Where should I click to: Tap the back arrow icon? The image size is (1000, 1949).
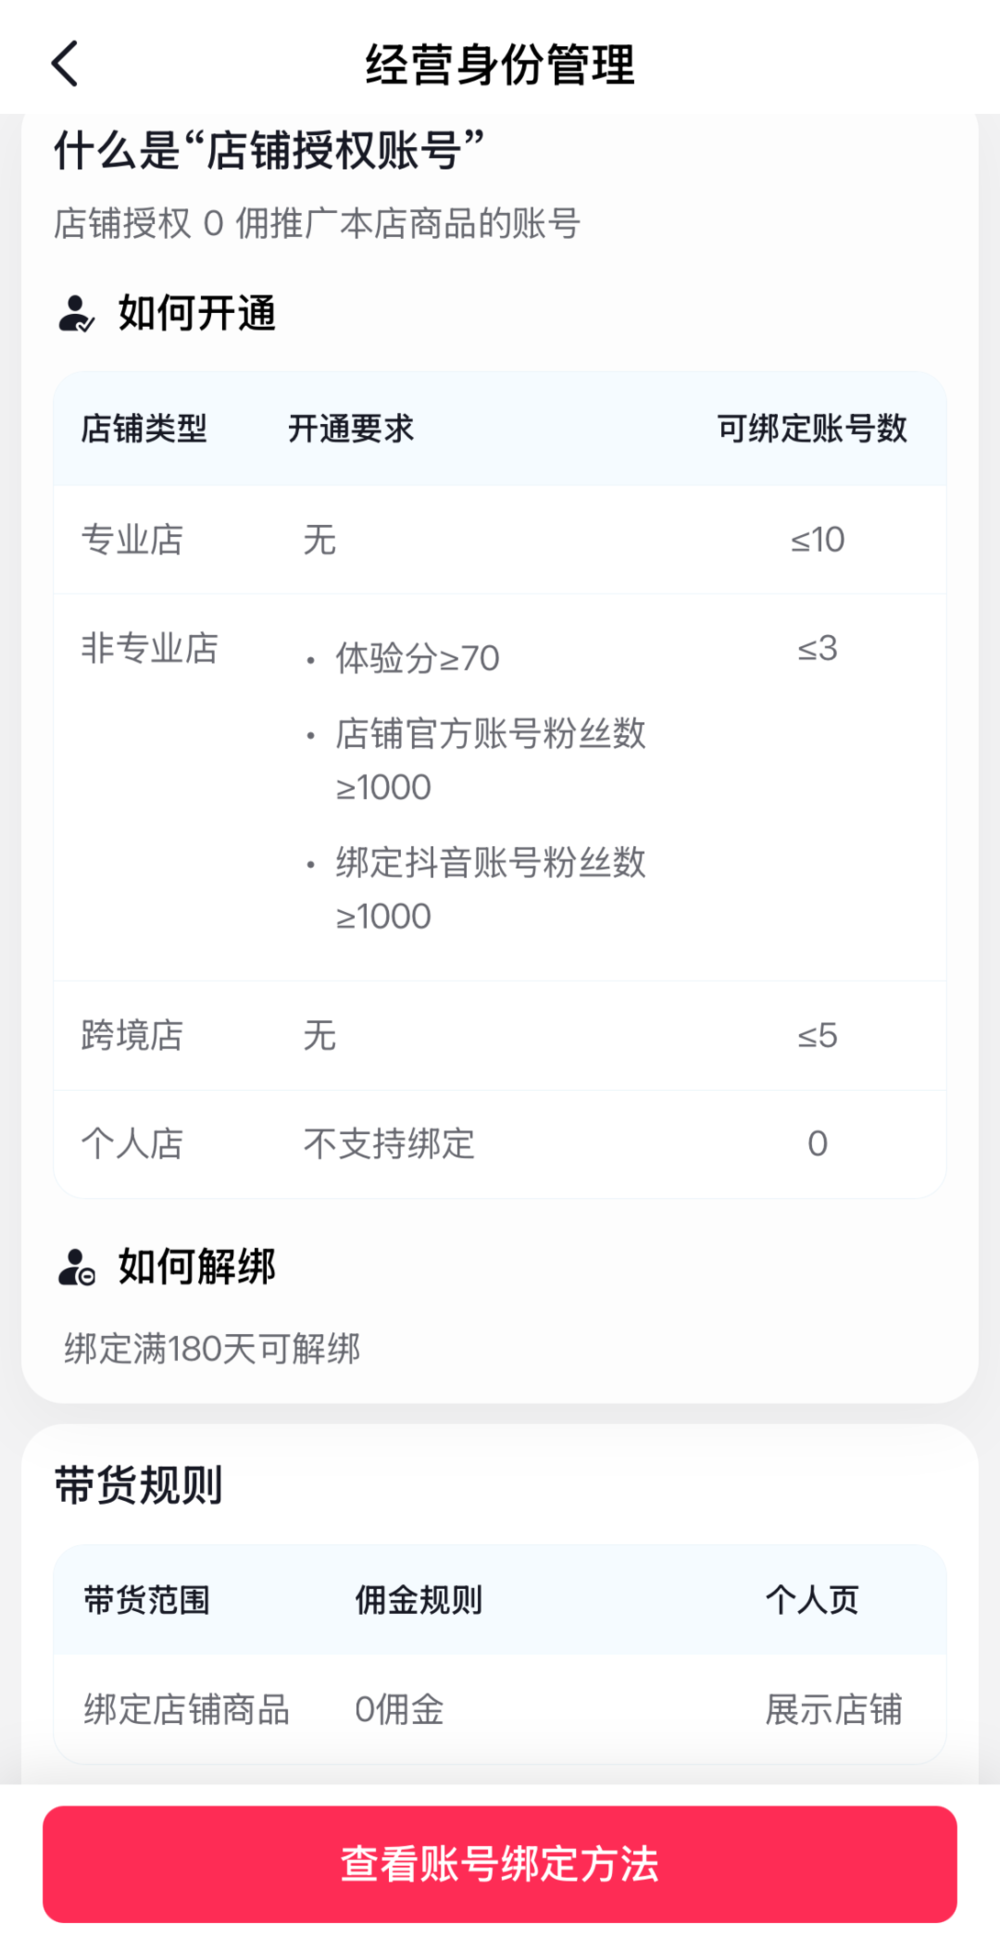pyautogui.click(x=65, y=65)
